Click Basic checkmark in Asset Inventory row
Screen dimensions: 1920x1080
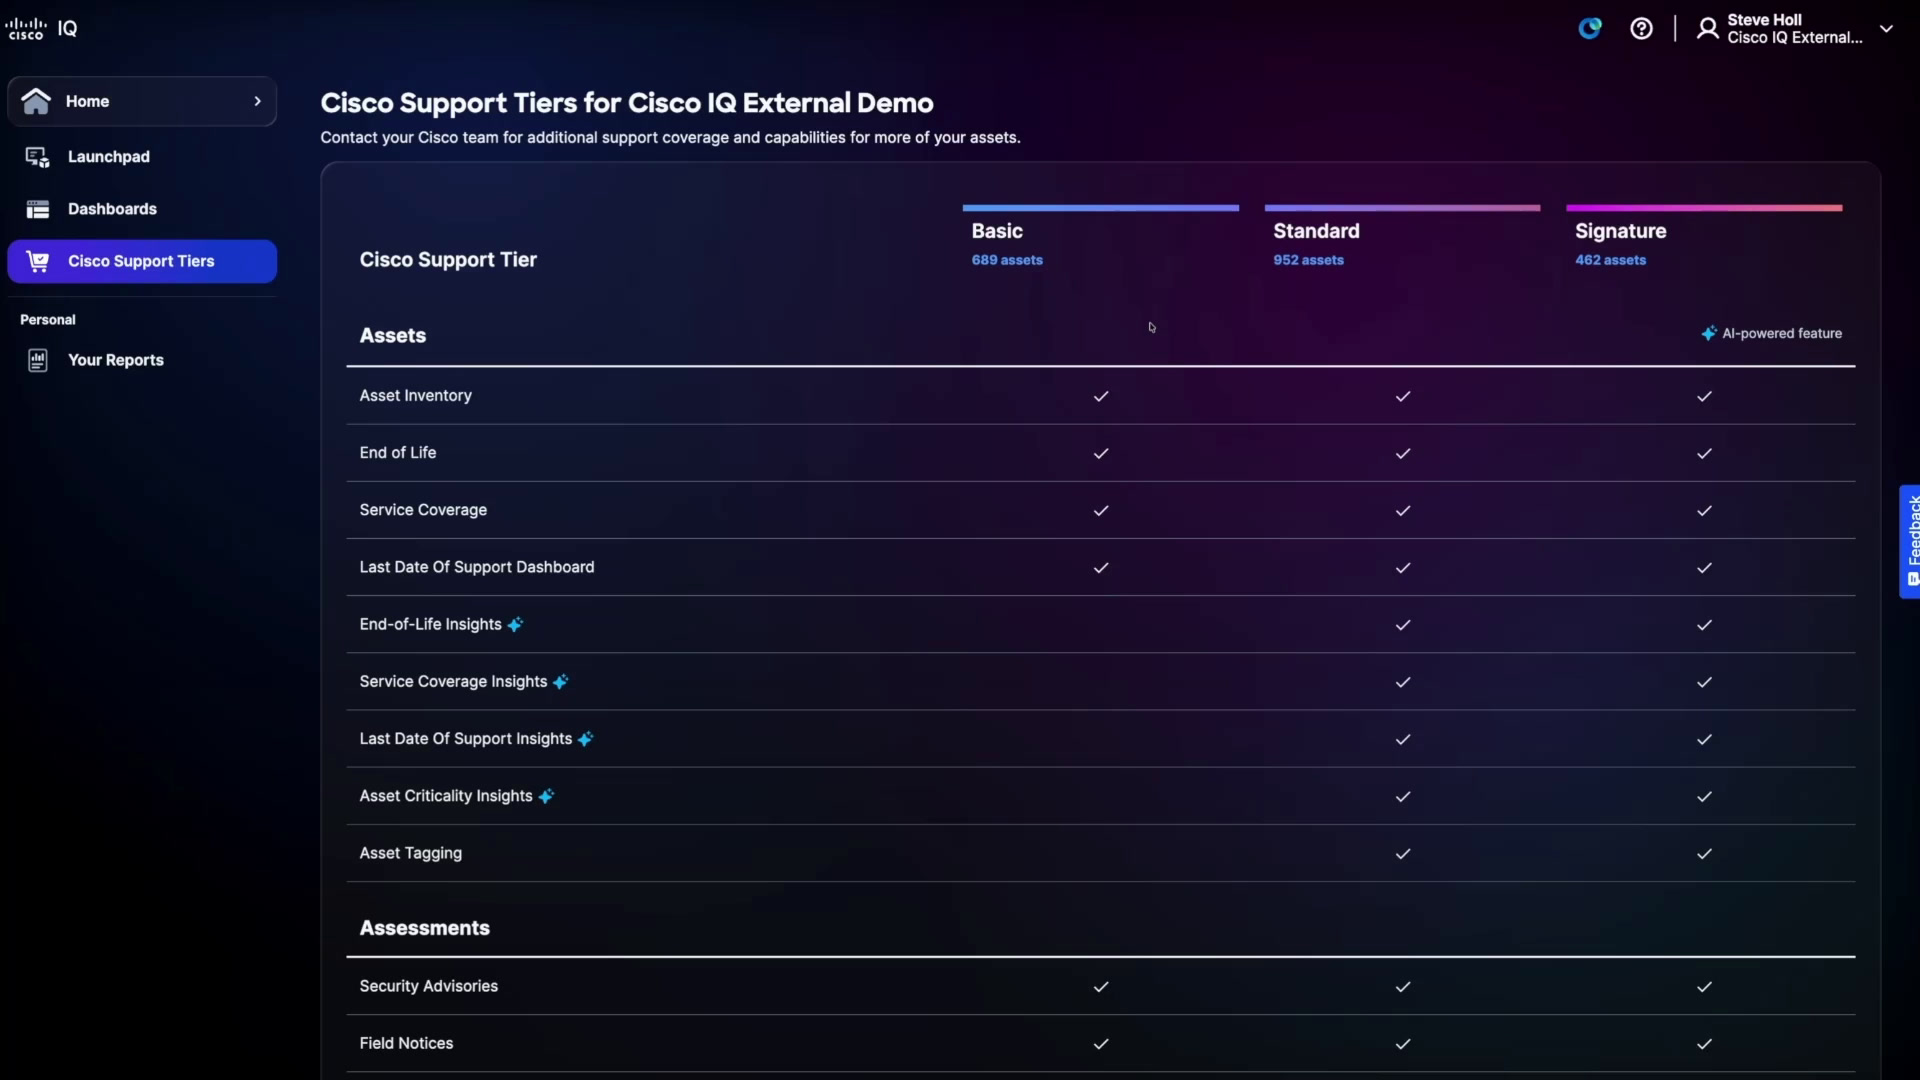click(x=1101, y=396)
